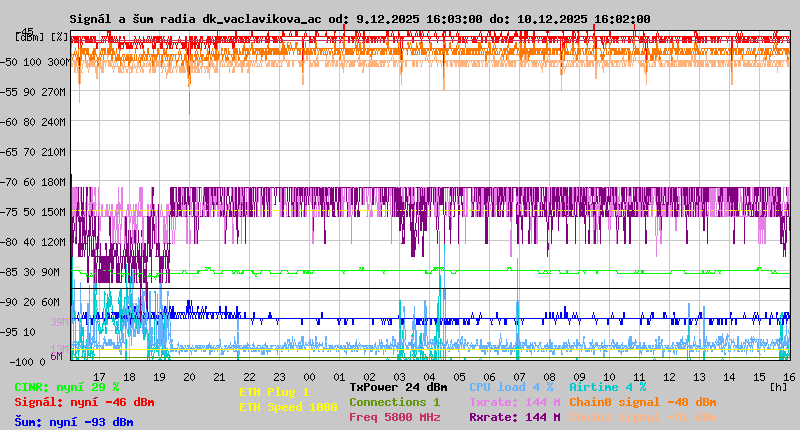This screenshot has height=430, width=800.
Task: Select the '210M' y-axis value
Action: point(56,153)
